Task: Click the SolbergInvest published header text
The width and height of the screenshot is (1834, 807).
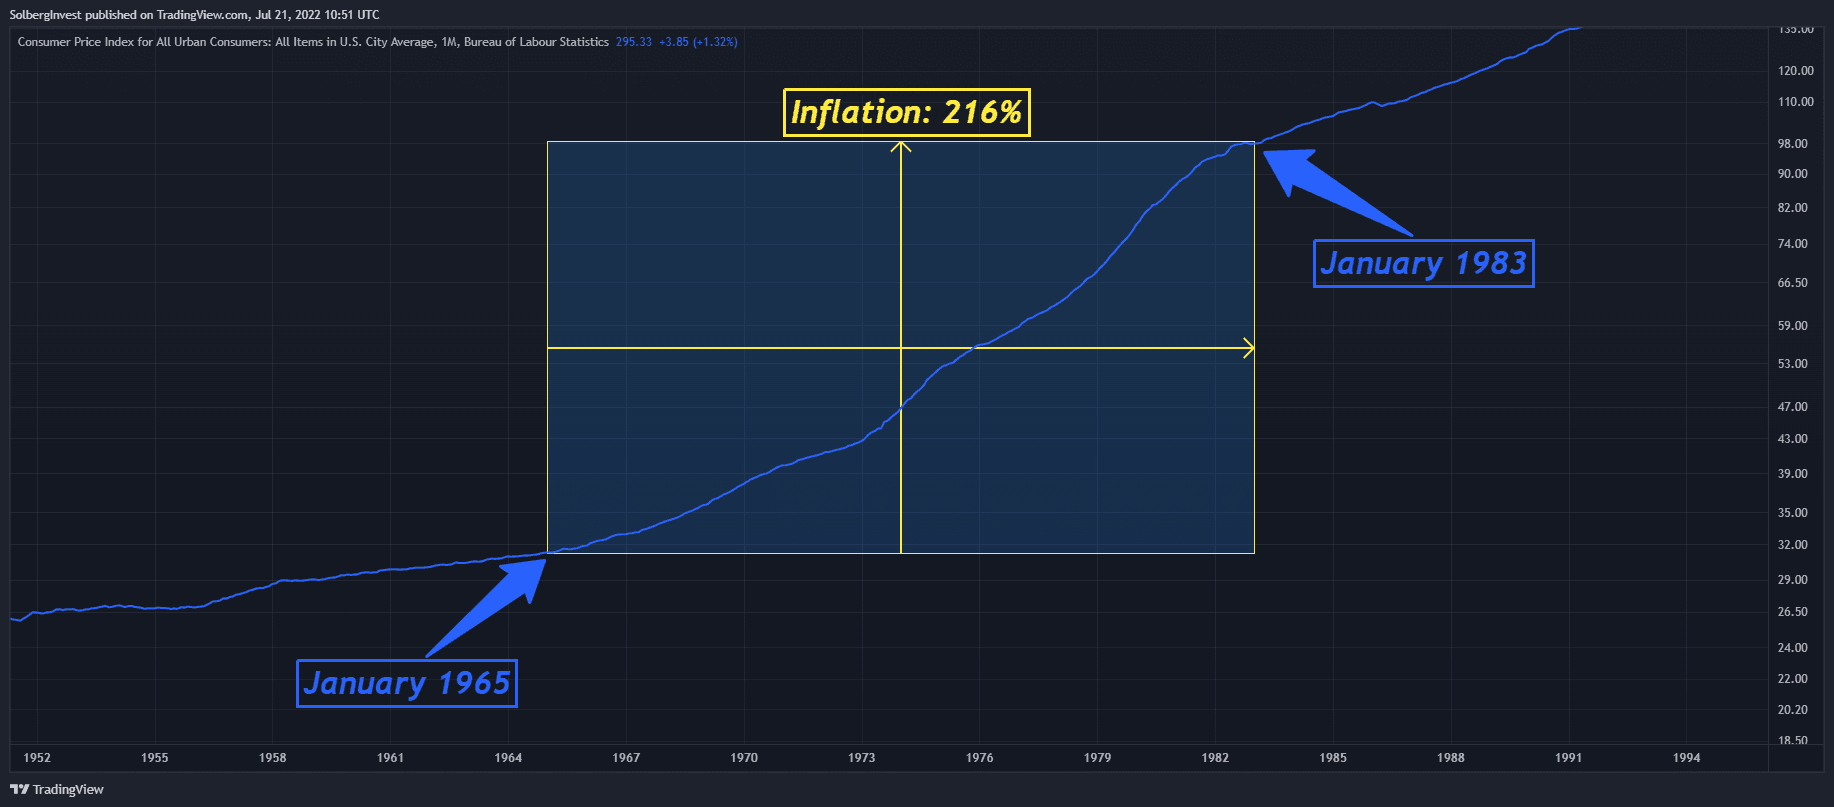Action: pyautogui.click(x=194, y=15)
